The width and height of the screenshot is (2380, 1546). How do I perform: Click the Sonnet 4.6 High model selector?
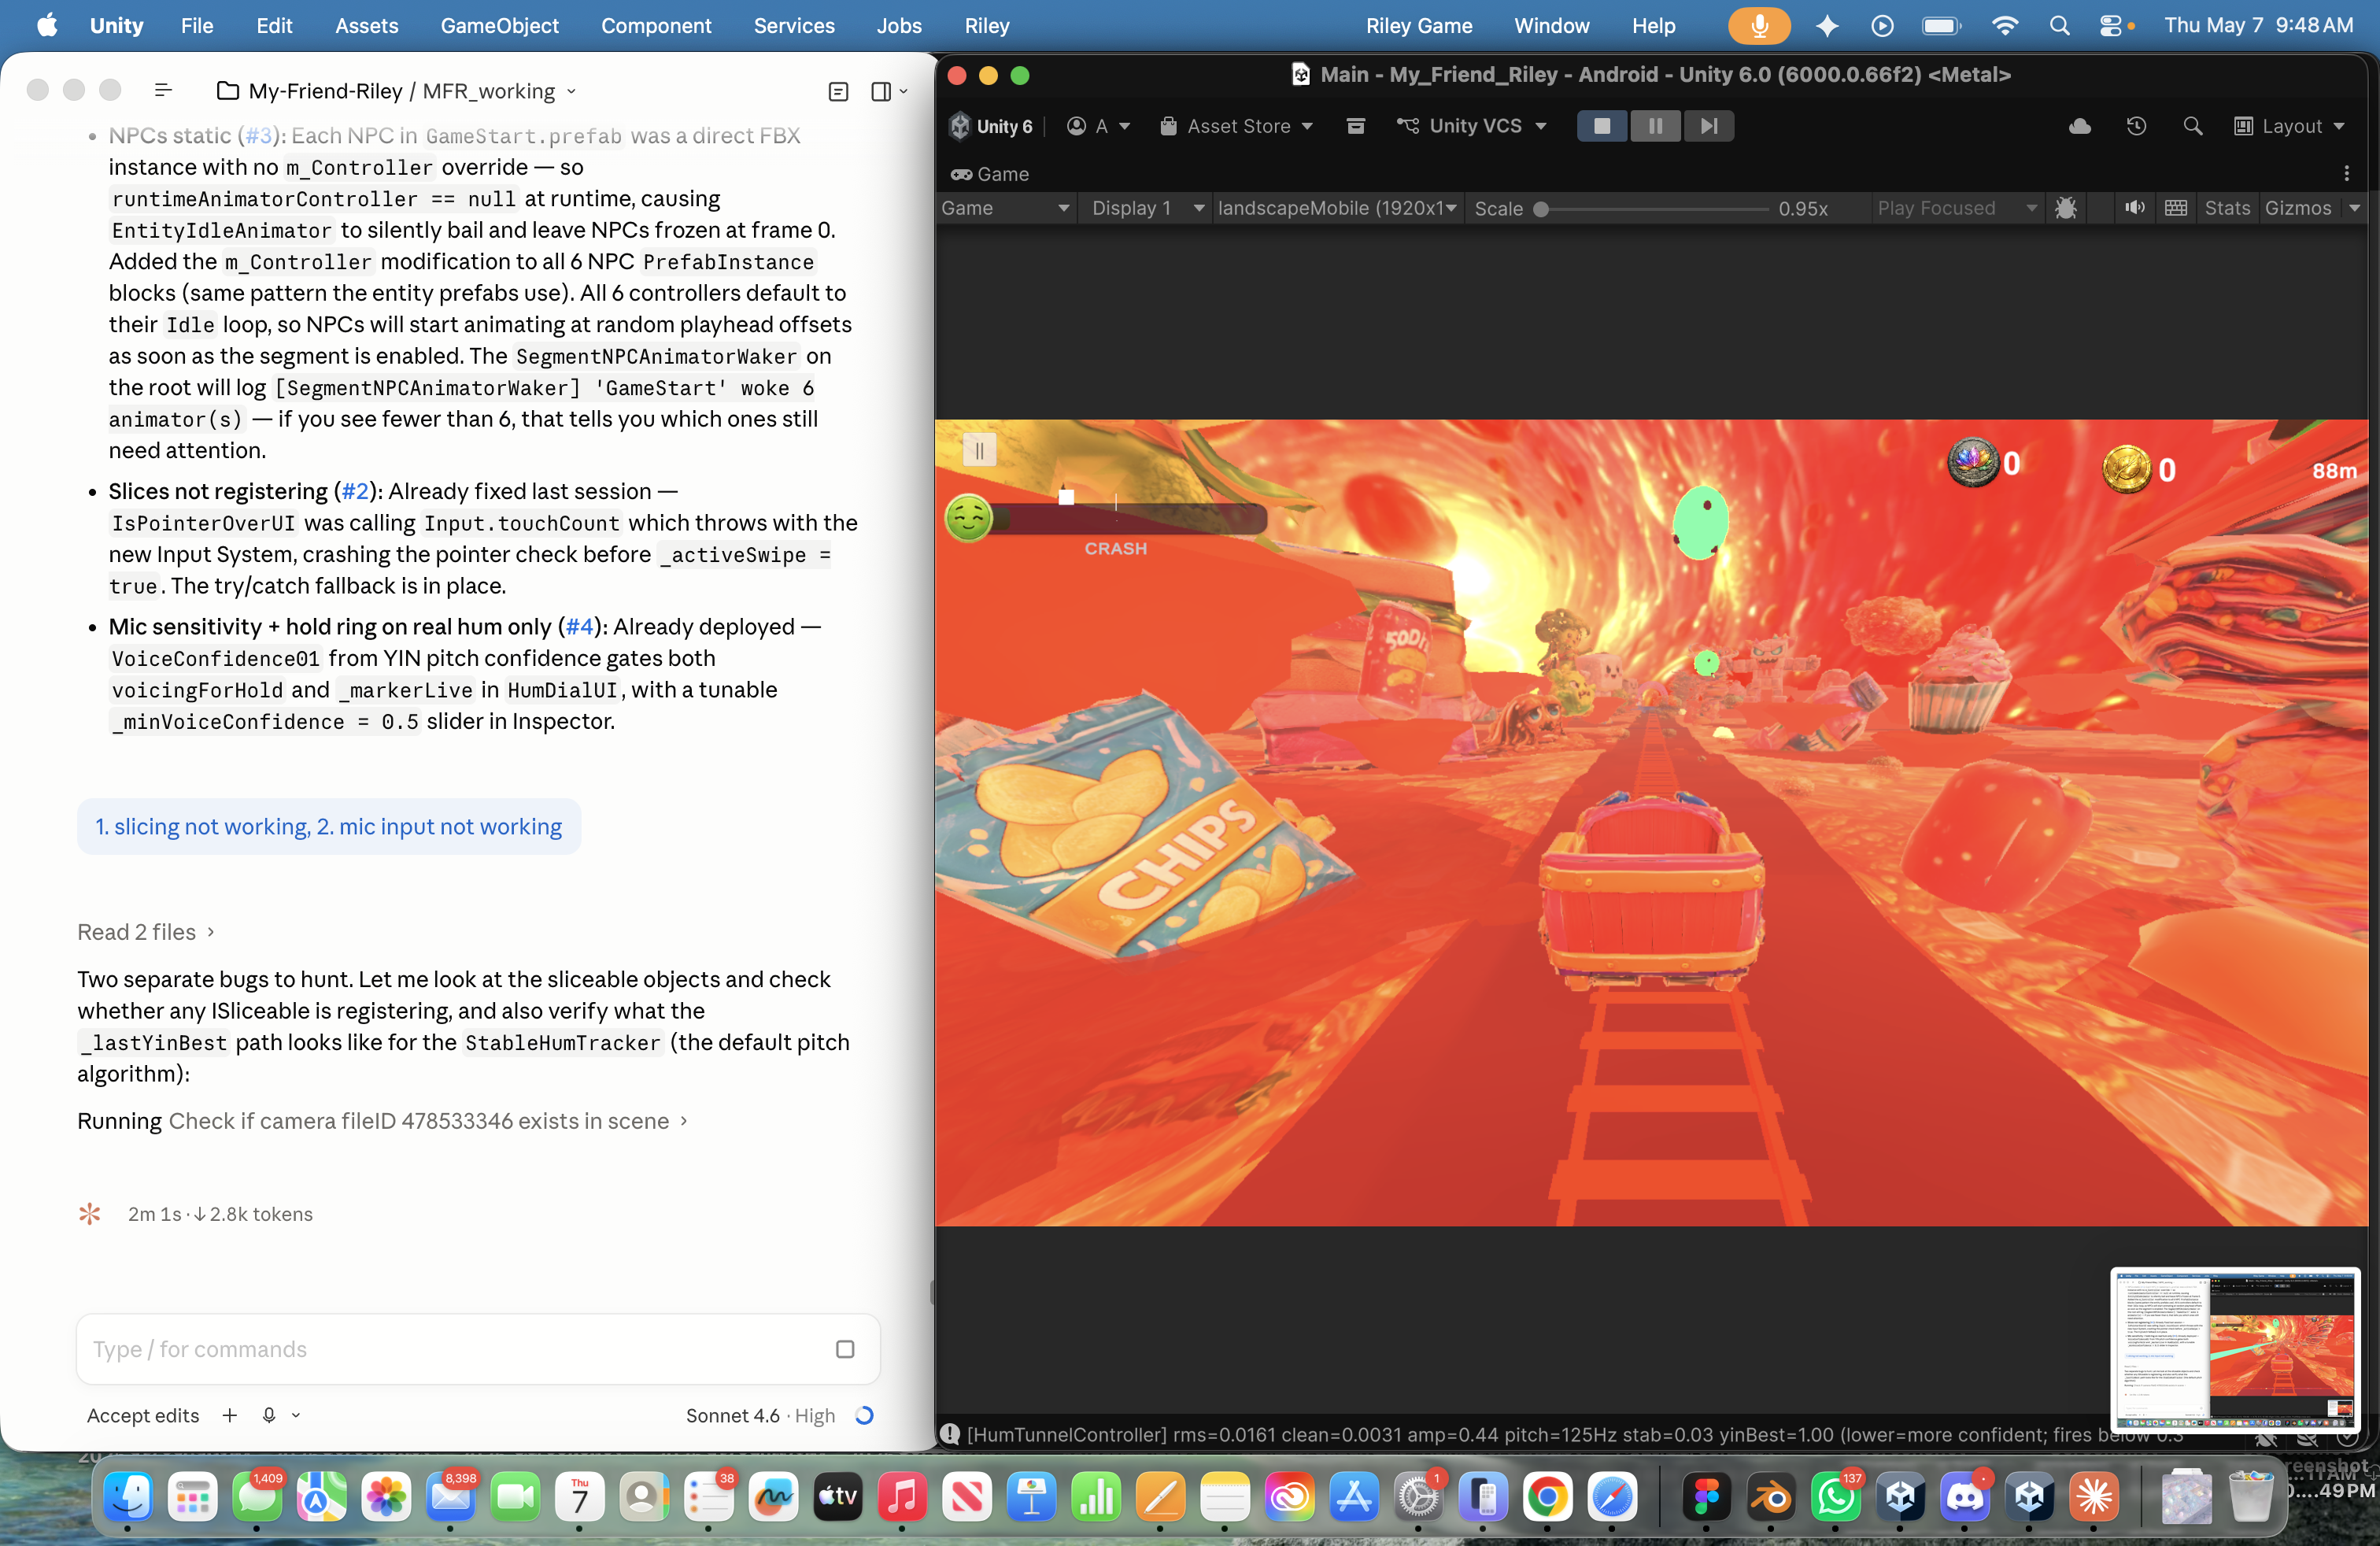(760, 1415)
